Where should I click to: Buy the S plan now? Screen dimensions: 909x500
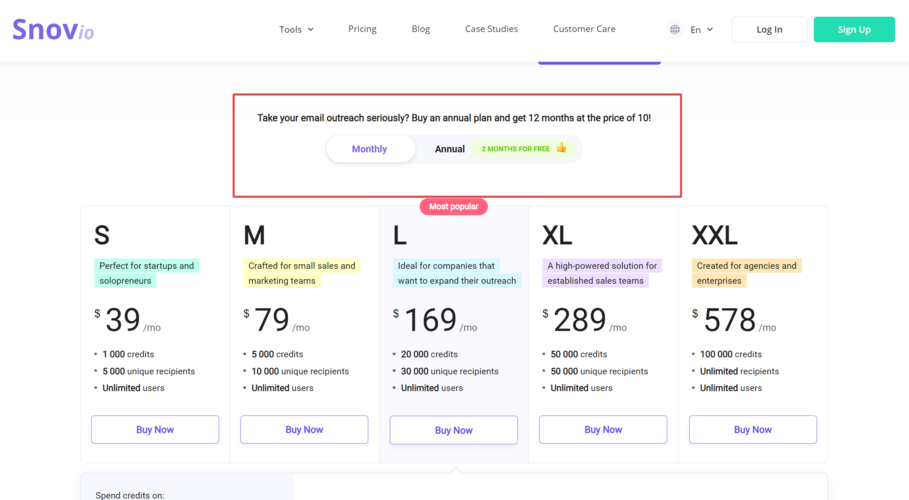point(155,430)
